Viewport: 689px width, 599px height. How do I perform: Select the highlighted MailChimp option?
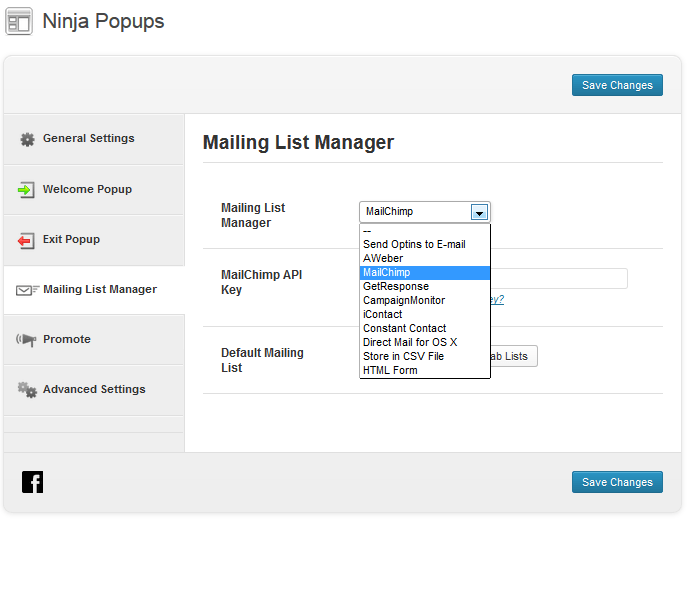click(x=424, y=272)
